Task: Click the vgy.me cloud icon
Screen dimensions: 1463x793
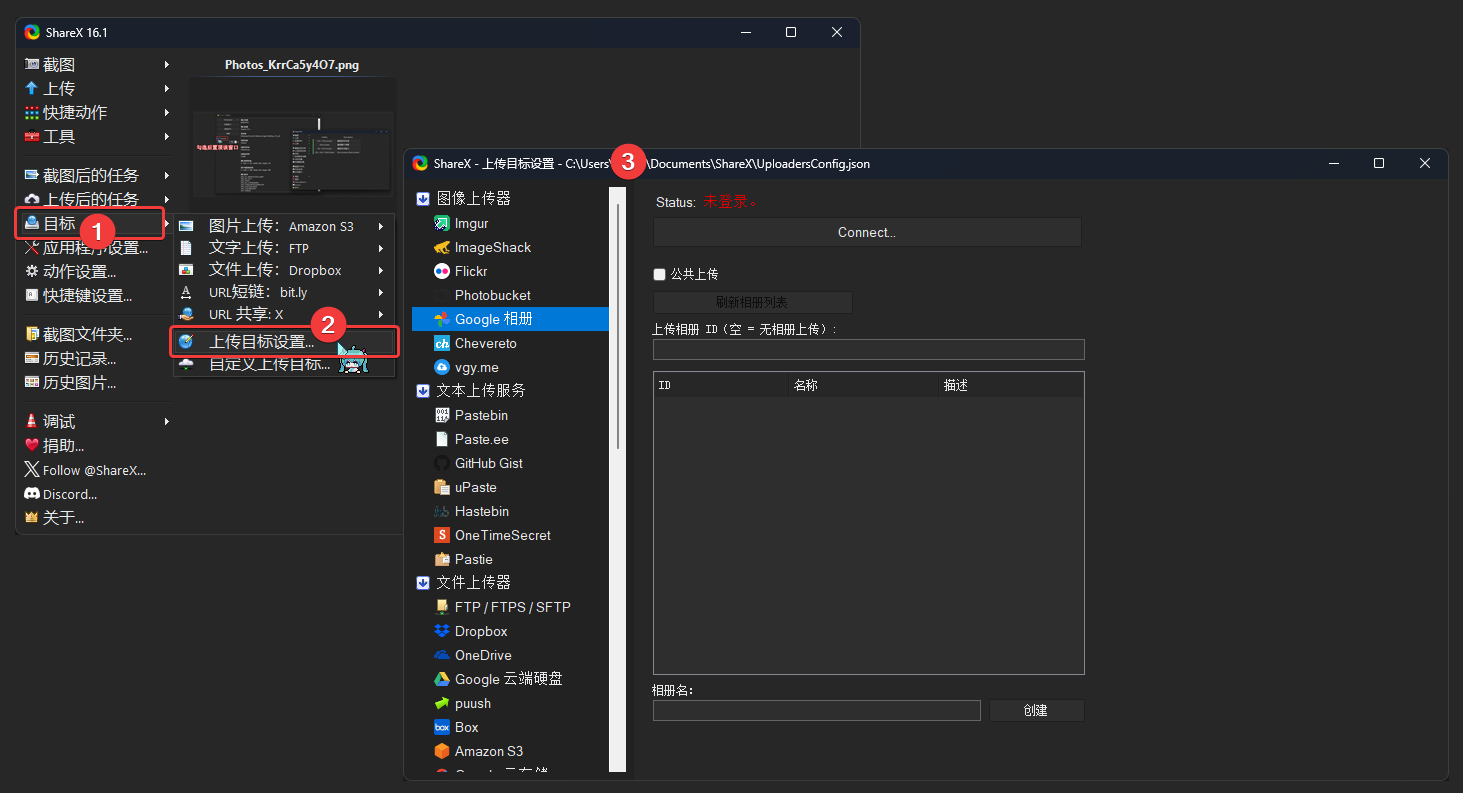Action: 442,367
